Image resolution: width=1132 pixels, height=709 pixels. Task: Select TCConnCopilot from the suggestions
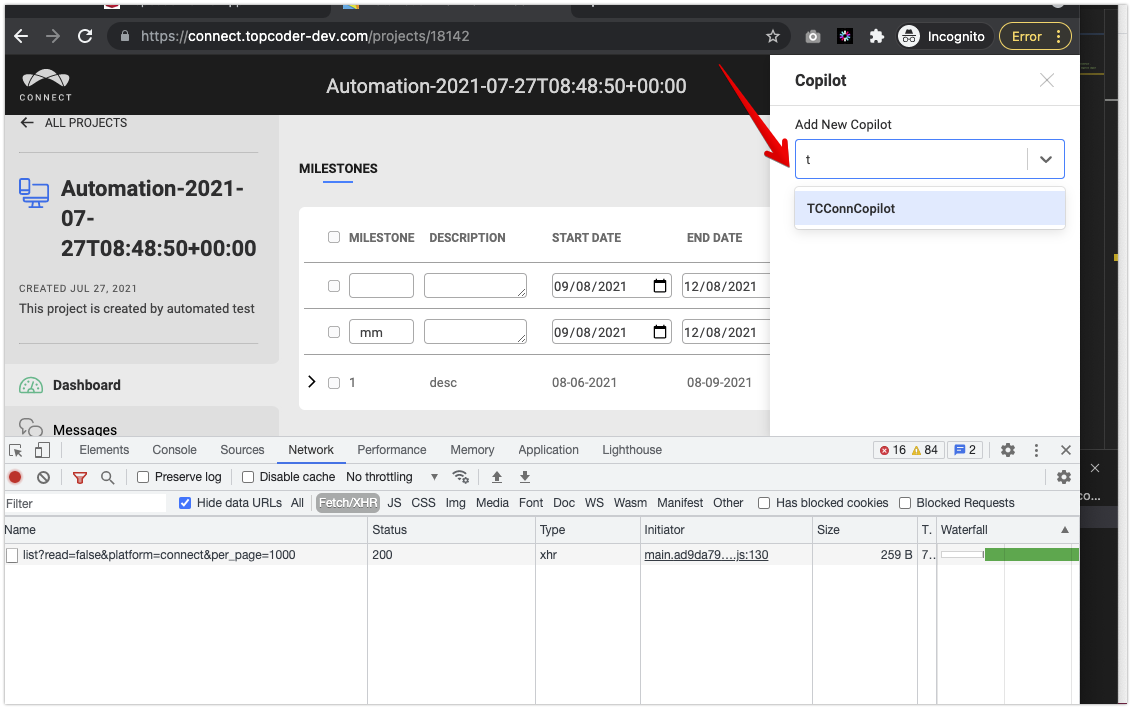[851, 208]
